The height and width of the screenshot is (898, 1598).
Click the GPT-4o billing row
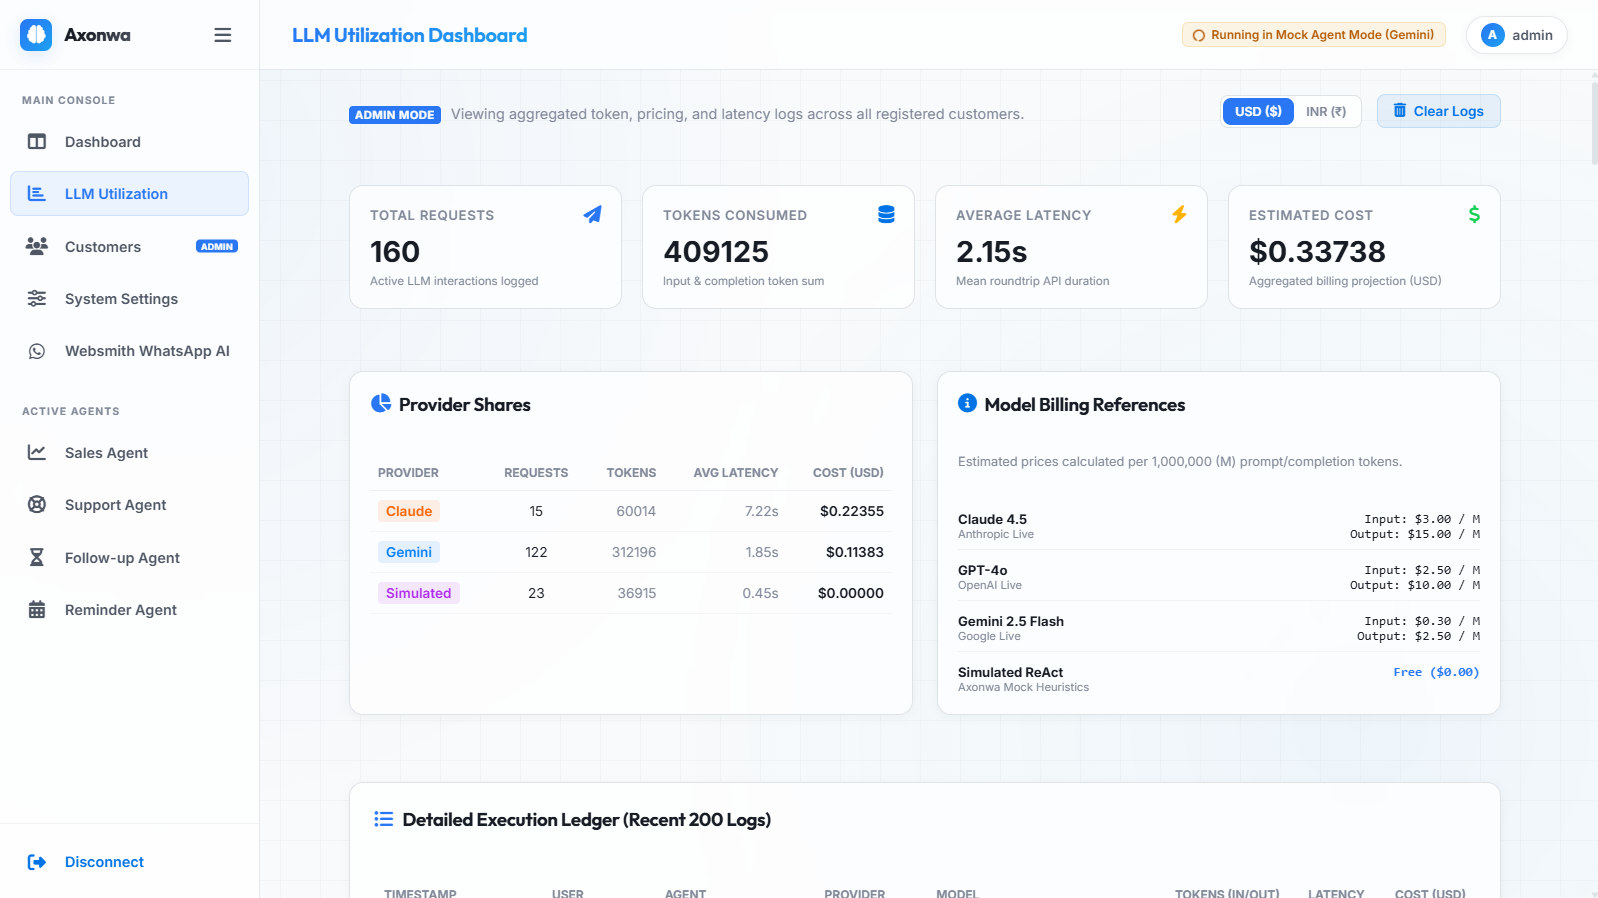point(1219,577)
